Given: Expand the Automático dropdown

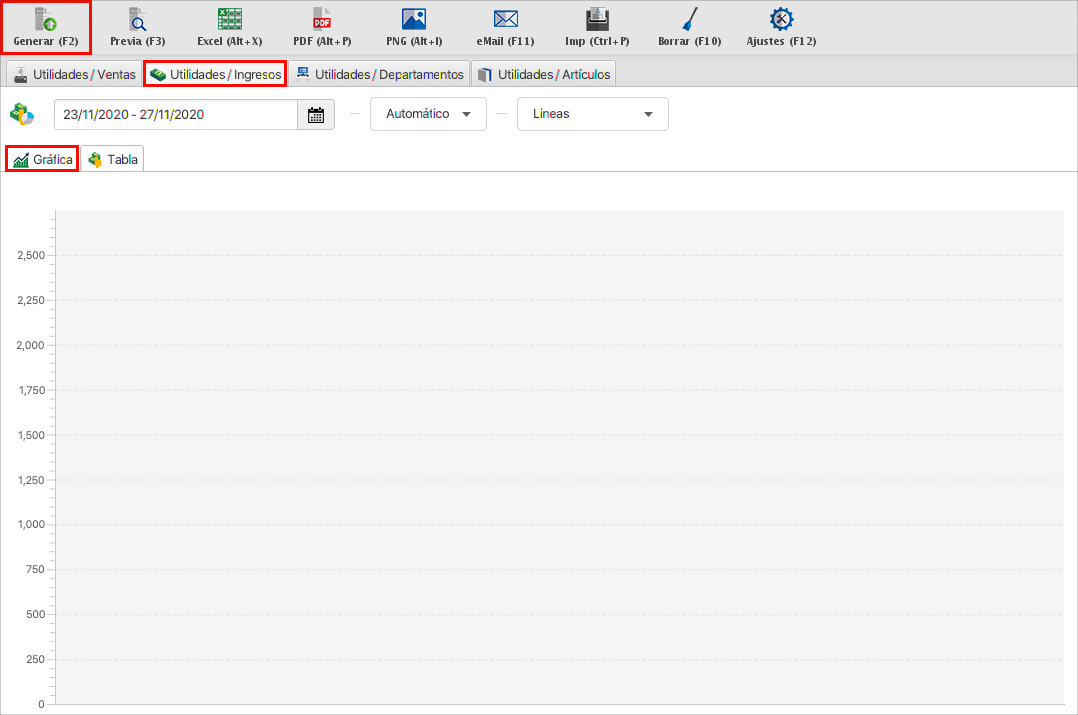Looking at the screenshot, I should [428, 114].
